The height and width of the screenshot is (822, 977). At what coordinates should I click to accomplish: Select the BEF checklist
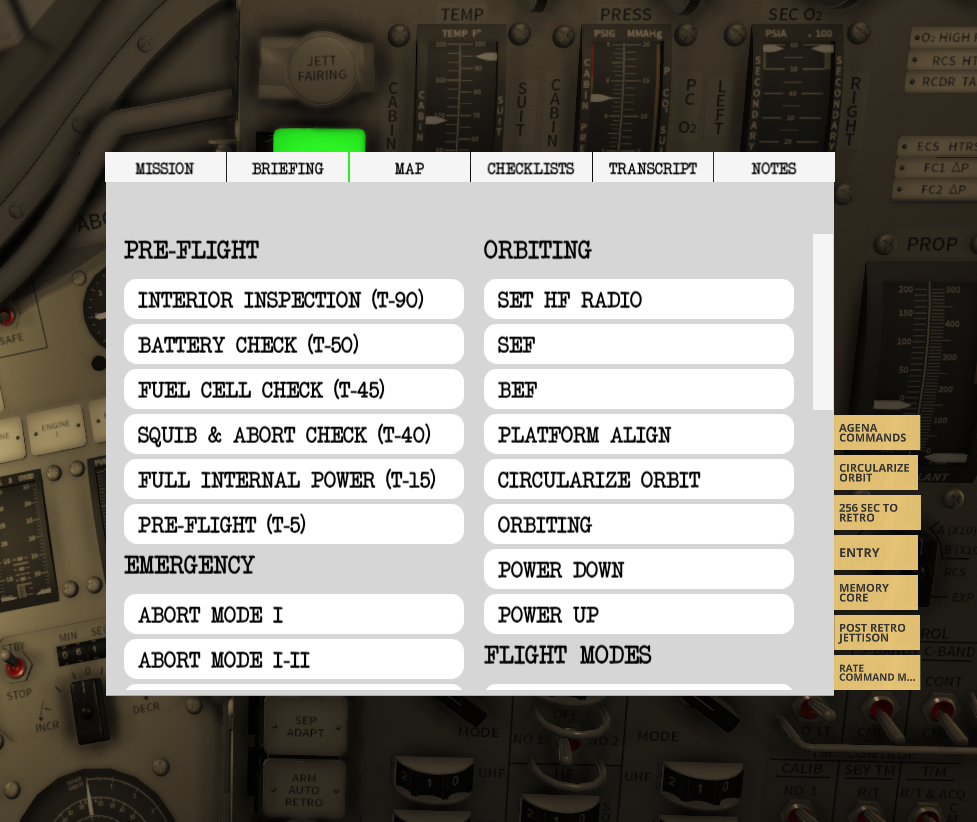pos(639,389)
